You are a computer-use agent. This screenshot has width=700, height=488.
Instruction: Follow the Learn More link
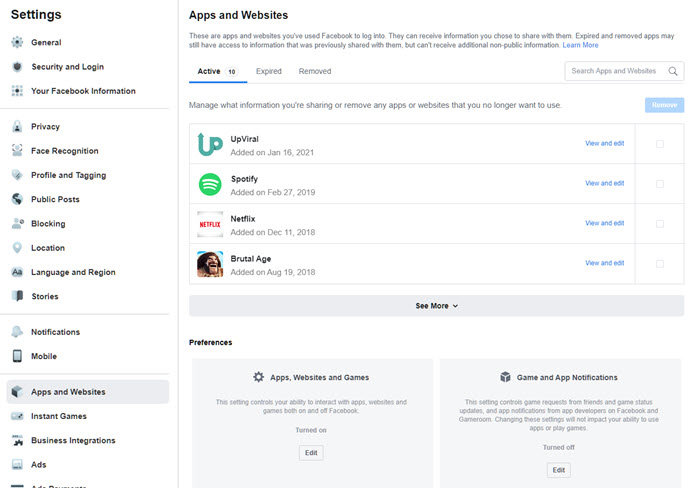click(580, 45)
